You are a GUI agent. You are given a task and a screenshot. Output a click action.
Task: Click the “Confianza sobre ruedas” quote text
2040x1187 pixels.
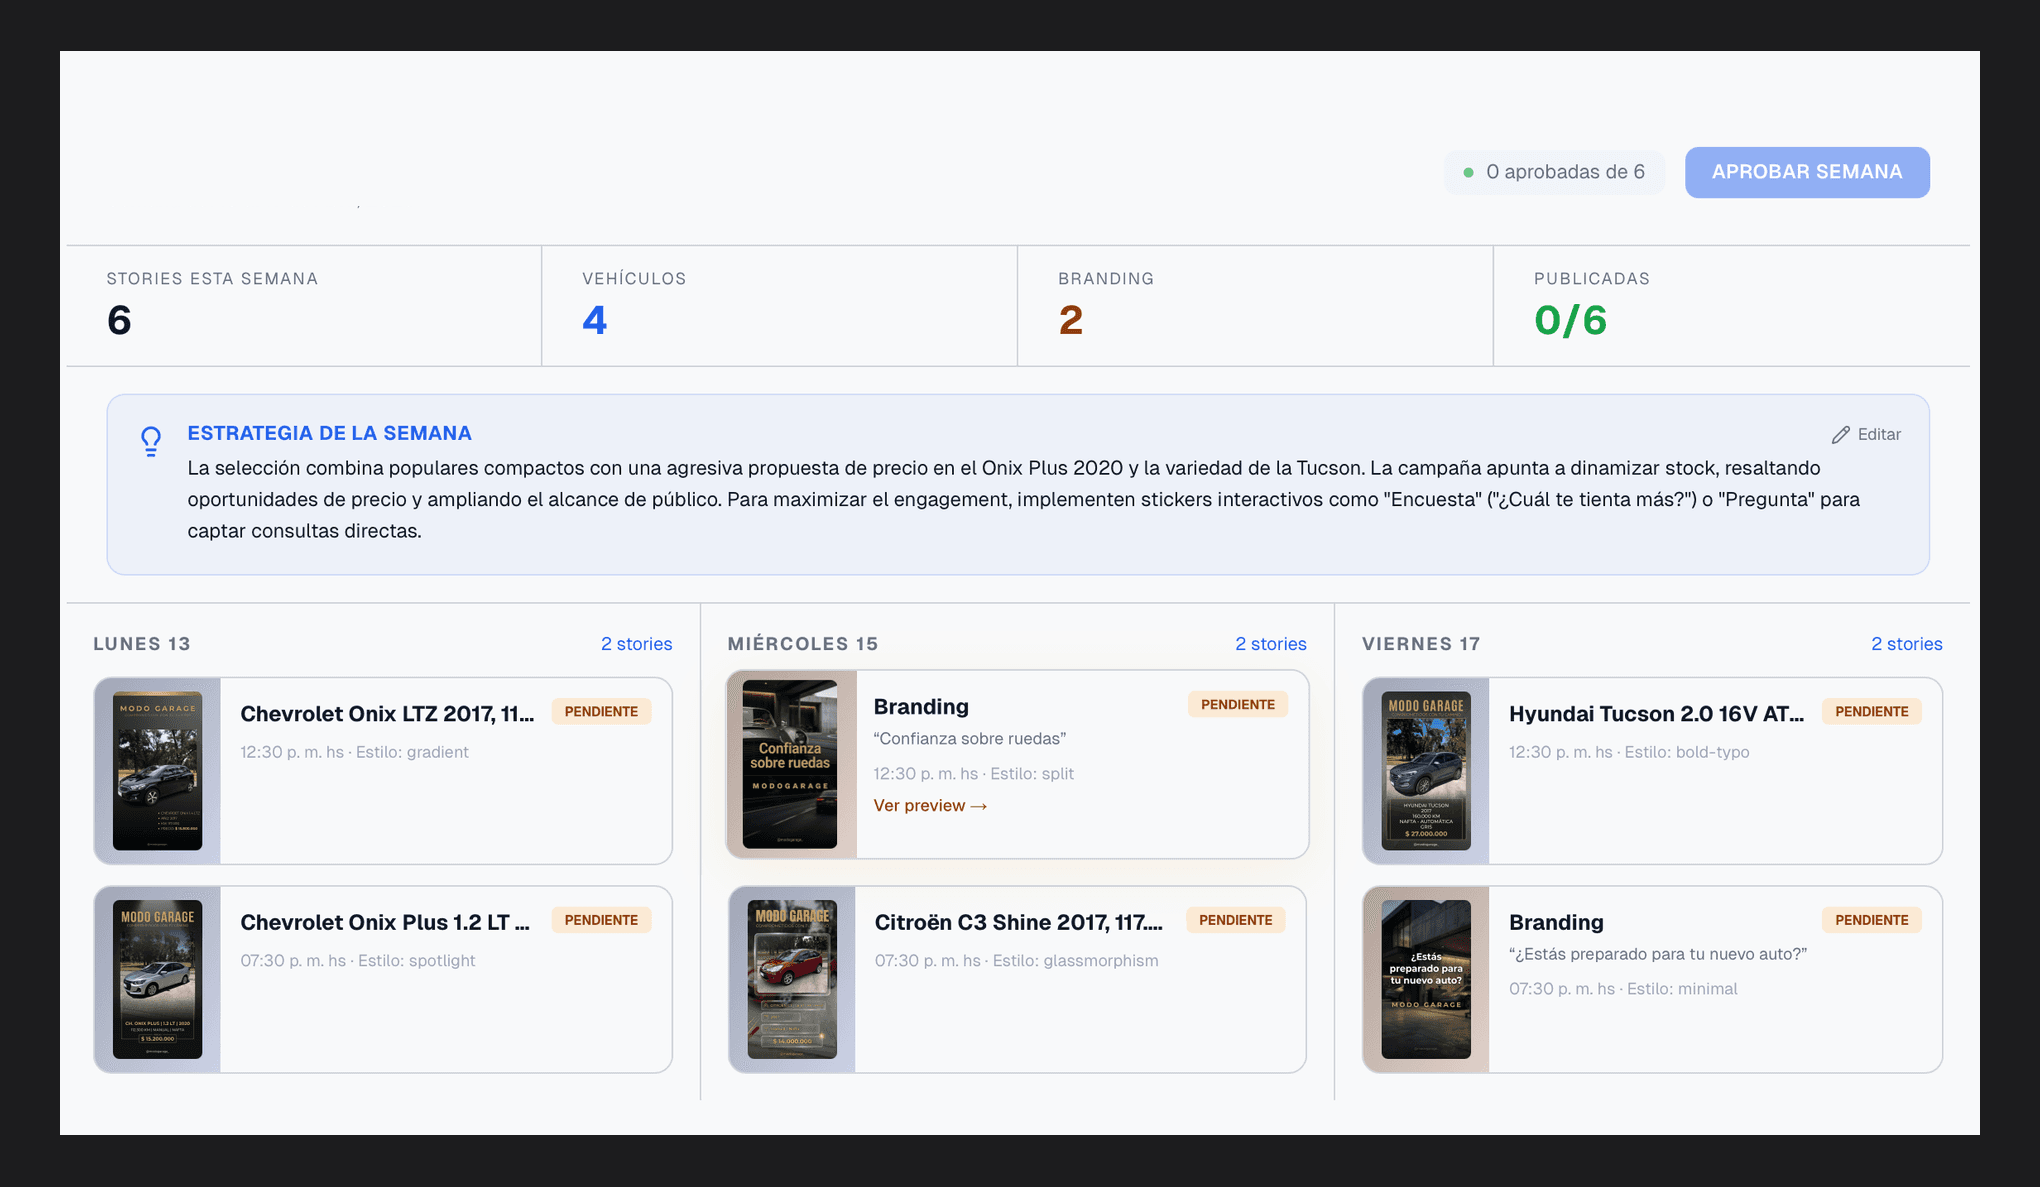970,739
